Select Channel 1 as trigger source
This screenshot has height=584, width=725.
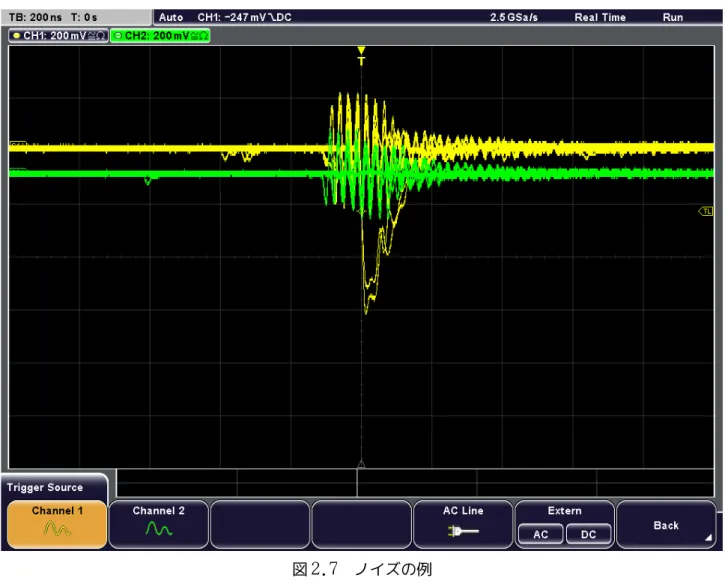tap(57, 524)
